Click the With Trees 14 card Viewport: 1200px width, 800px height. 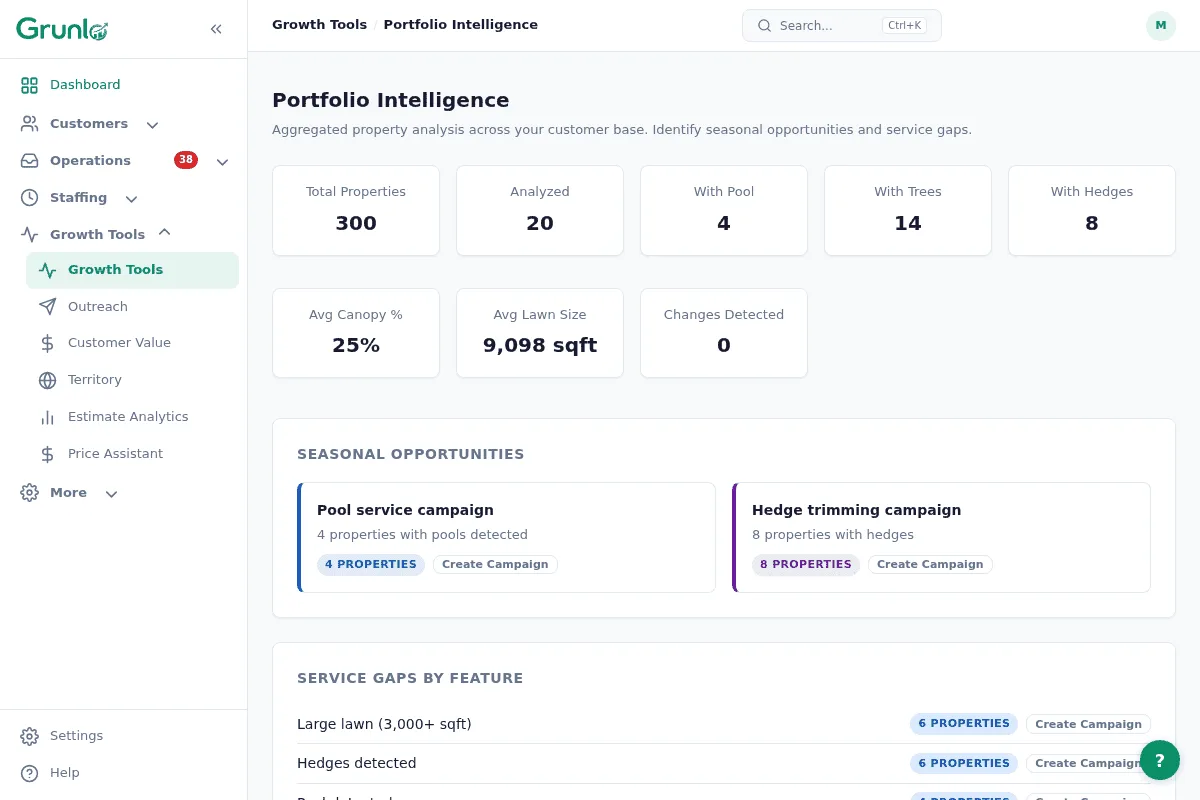pos(908,211)
